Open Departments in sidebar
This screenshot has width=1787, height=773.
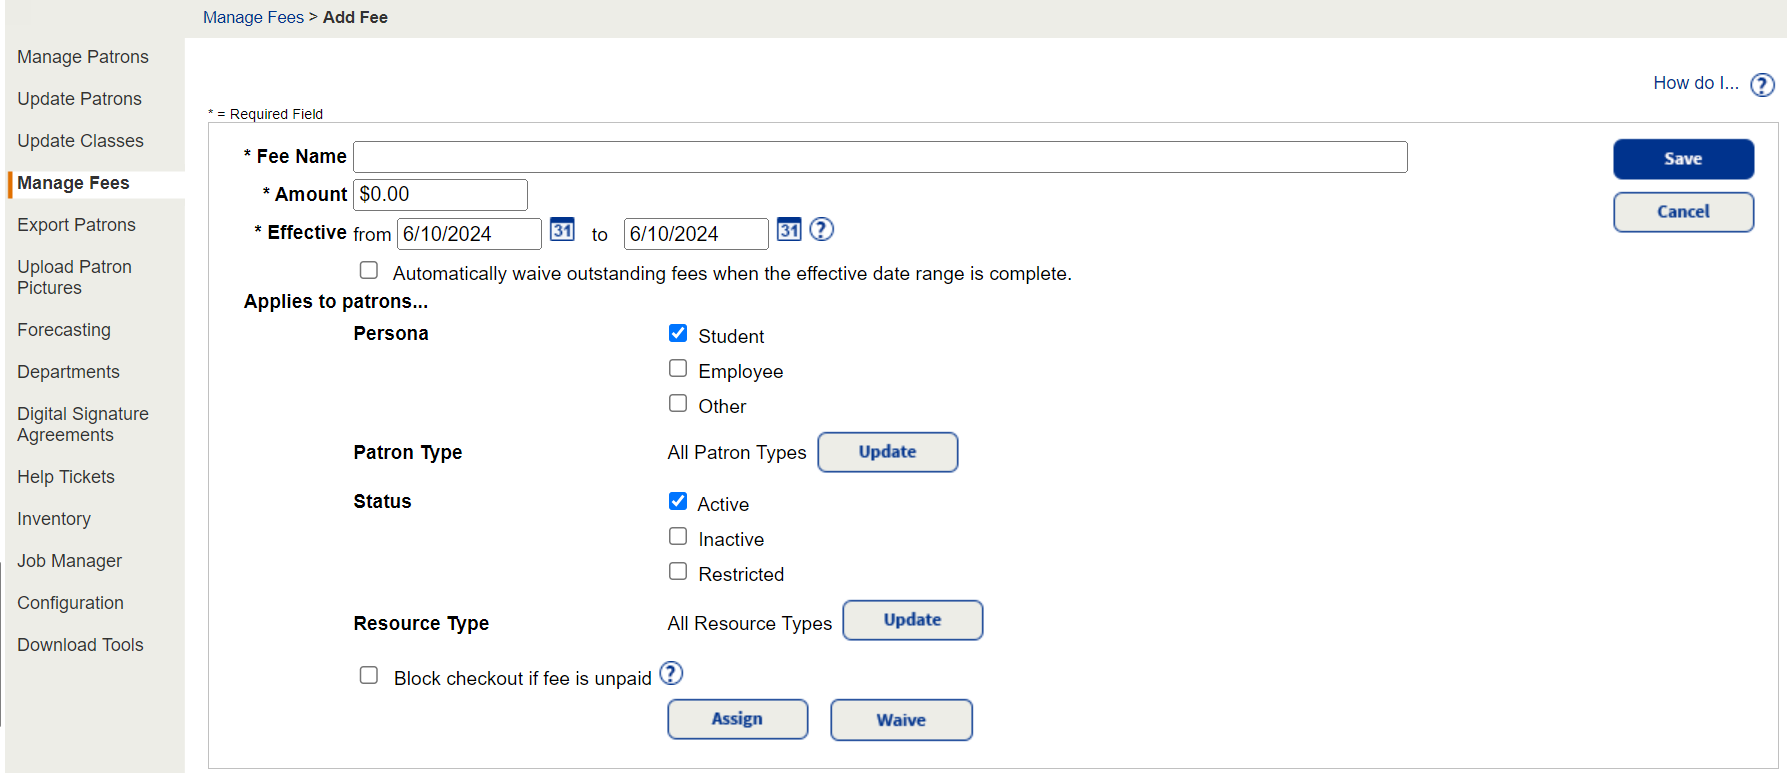tap(68, 372)
